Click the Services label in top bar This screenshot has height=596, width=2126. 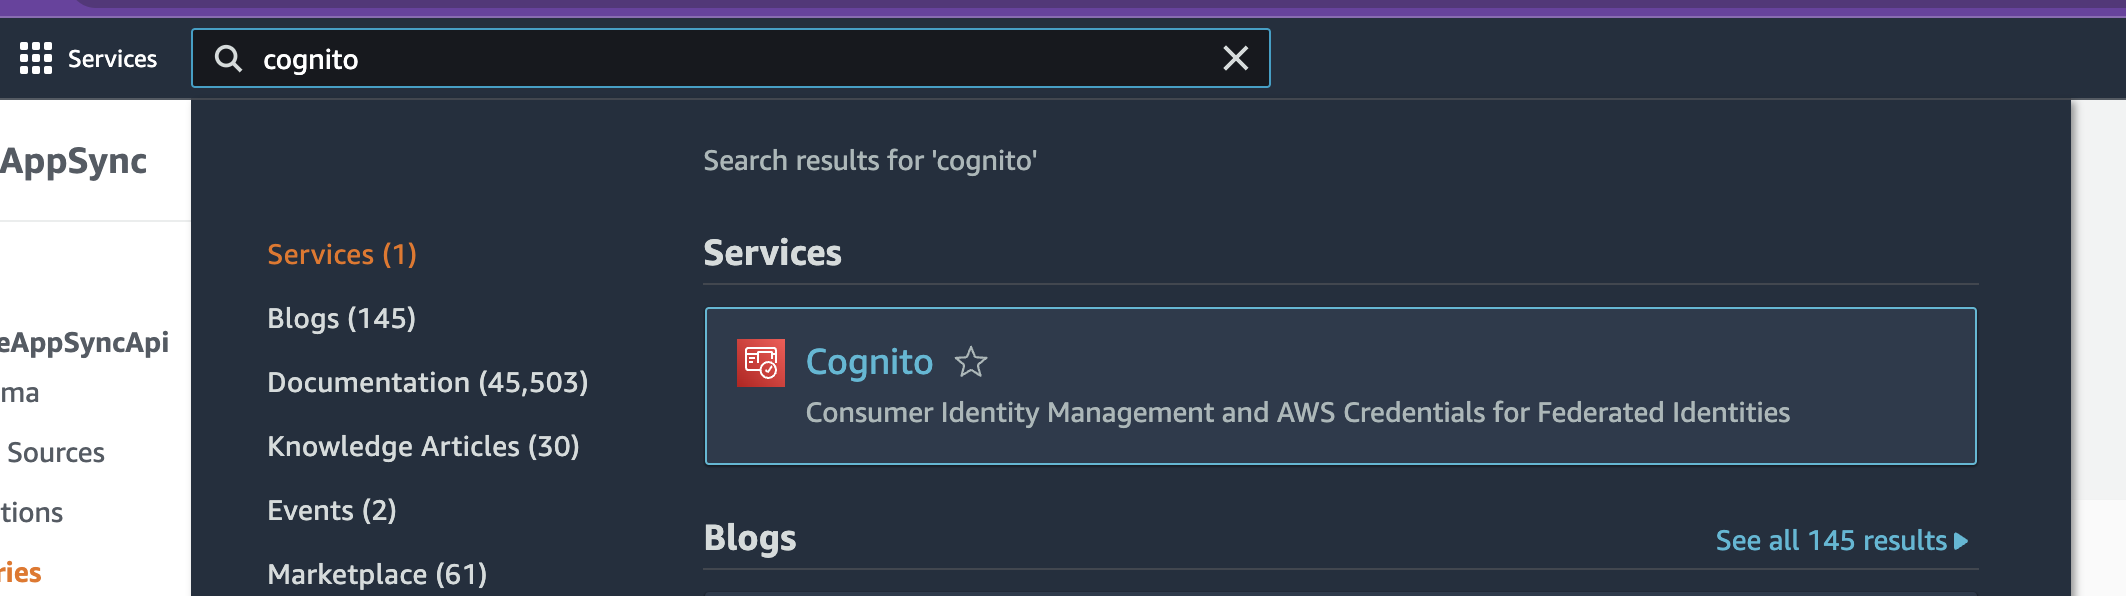[x=112, y=59]
